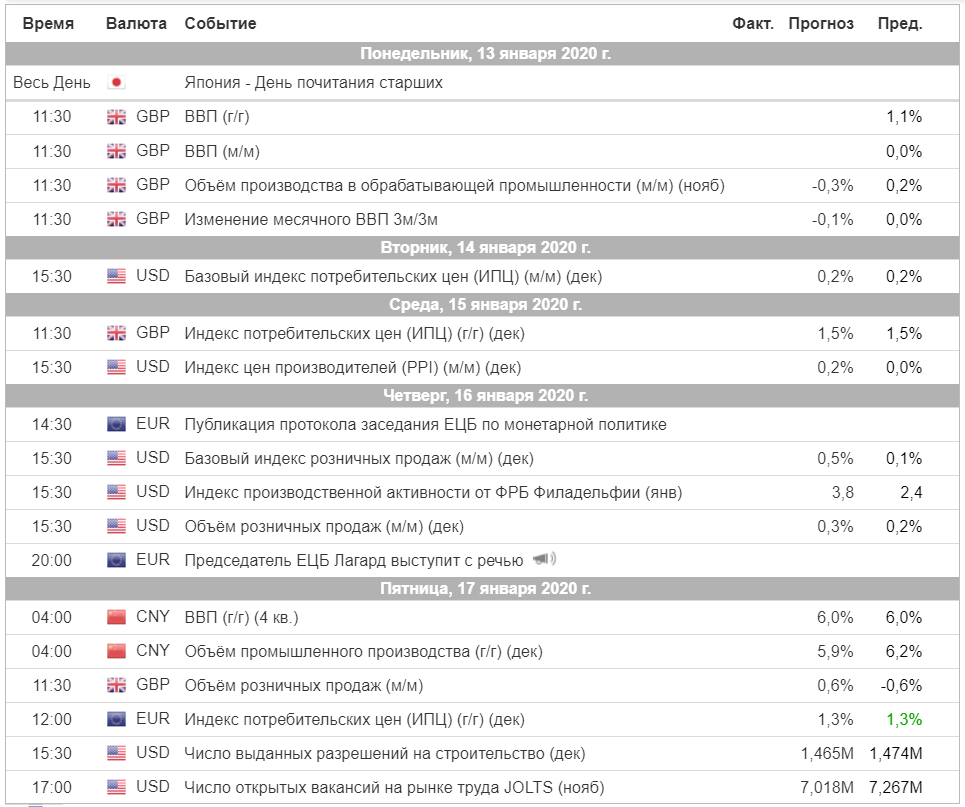
Task: Open the event Индекс цен производителей (PPI)
Action: (353, 367)
